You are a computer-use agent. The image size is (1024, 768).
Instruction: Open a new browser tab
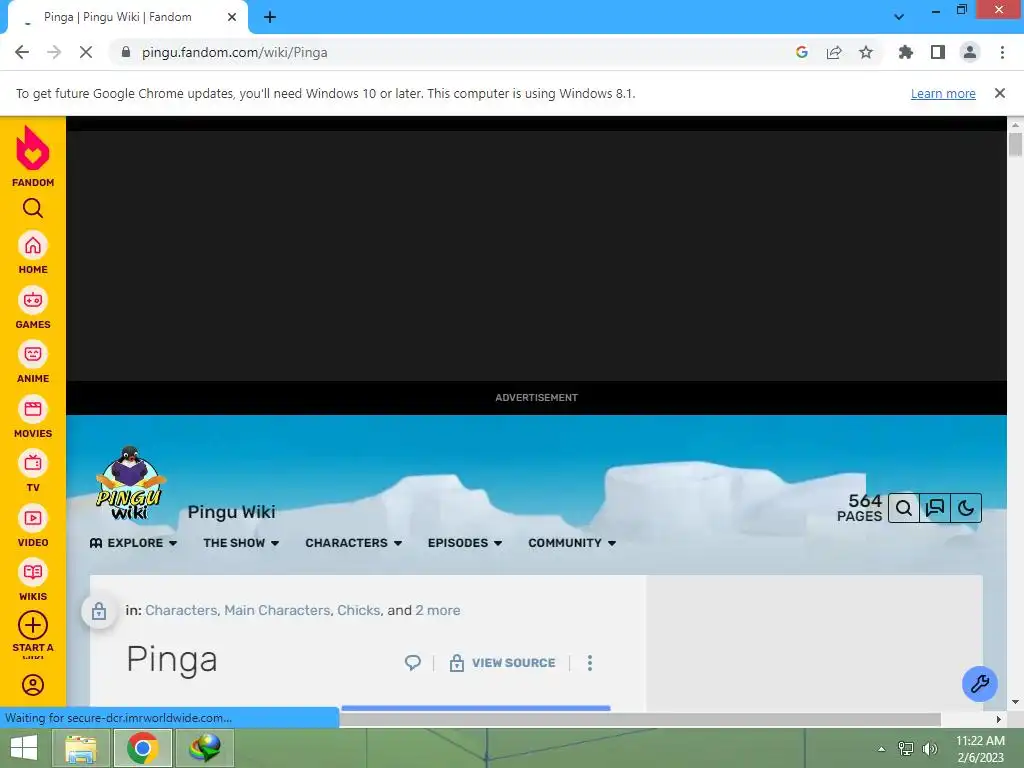point(270,17)
